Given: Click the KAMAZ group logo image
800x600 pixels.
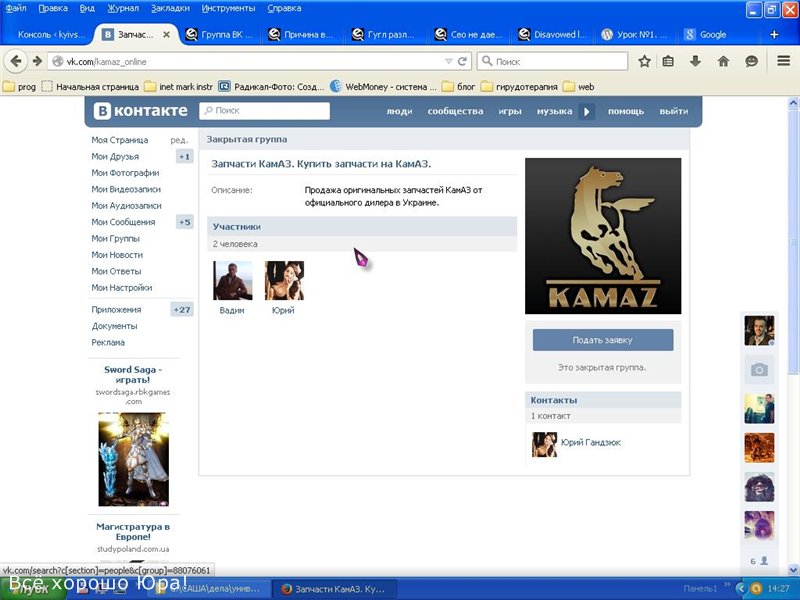Looking at the screenshot, I should (603, 236).
